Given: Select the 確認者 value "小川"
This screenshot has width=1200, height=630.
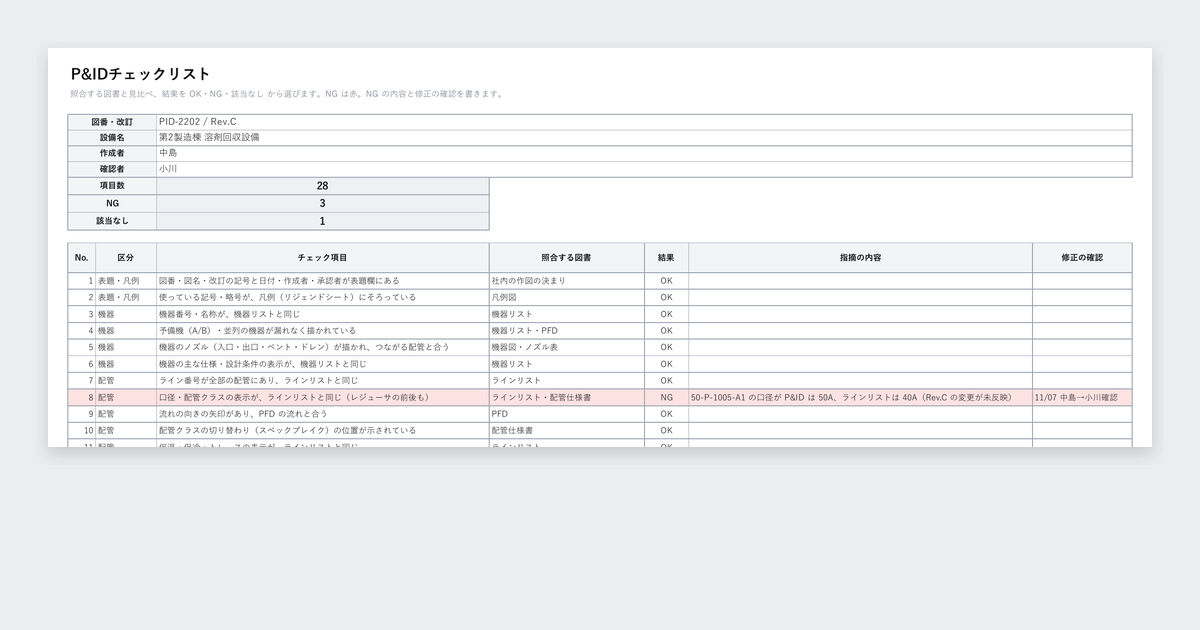Looking at the screenshot, I should (644, 170).
